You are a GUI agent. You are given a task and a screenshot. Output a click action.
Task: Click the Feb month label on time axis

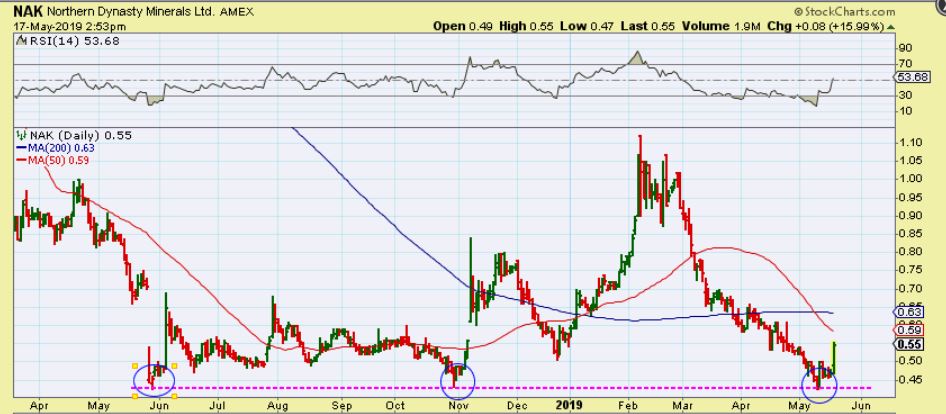[629, 406]
